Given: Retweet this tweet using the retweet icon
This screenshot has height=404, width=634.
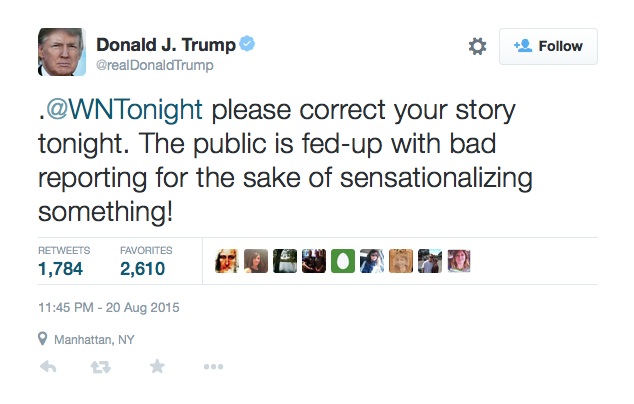Looking at the screenshot, I should (x=101, y=367).
